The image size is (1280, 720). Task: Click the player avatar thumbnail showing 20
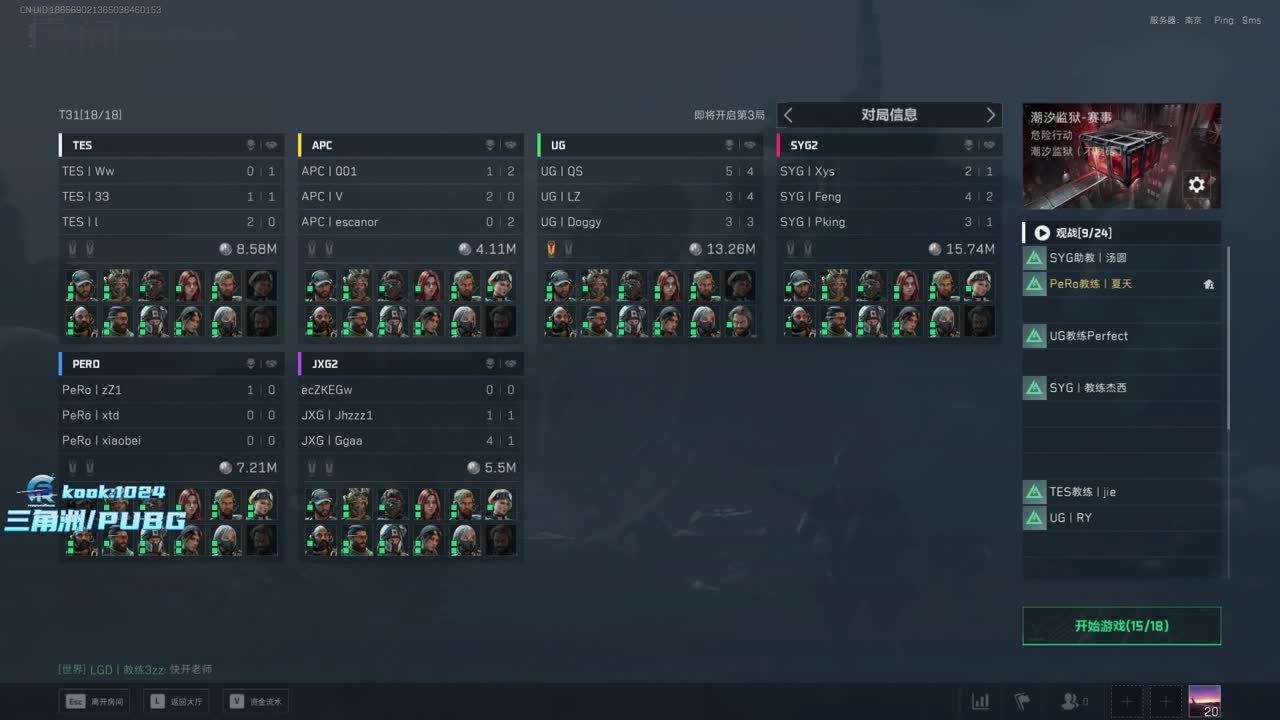pyautogui.click(x=1204, y=701)
